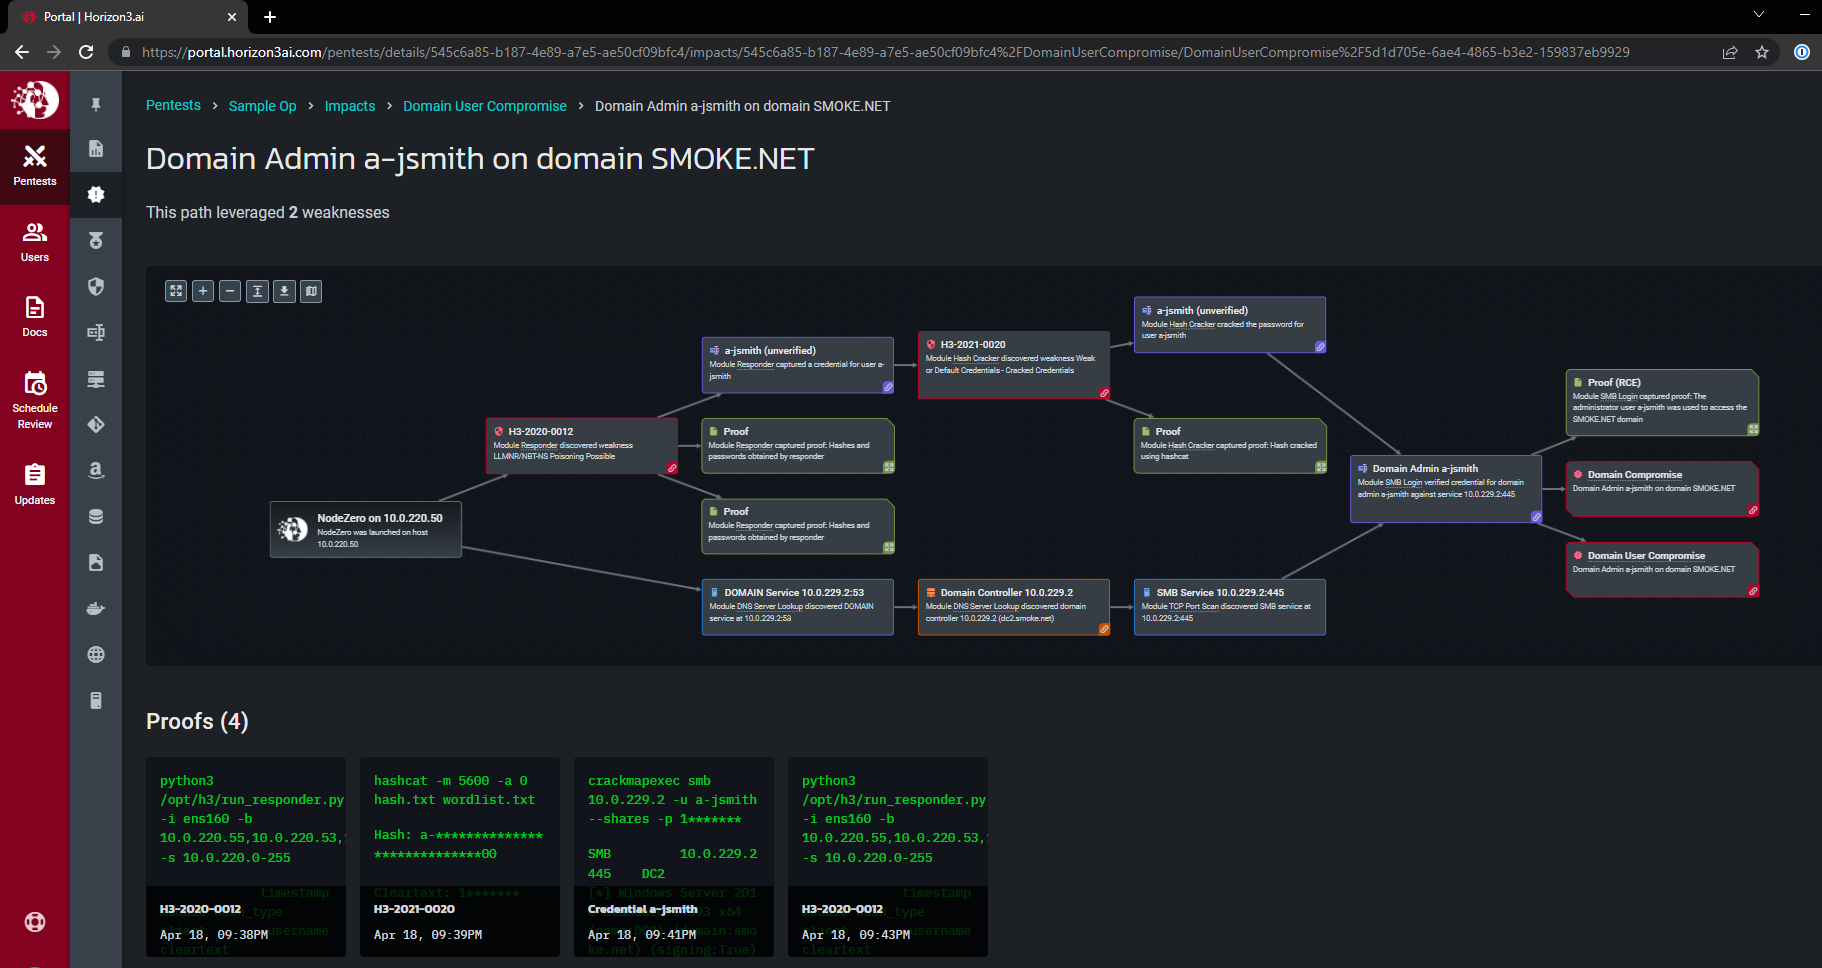Screen dimensions: 1822x968
Task: Open the Amazon AWS sidebar icon
Action: point(96,470)
